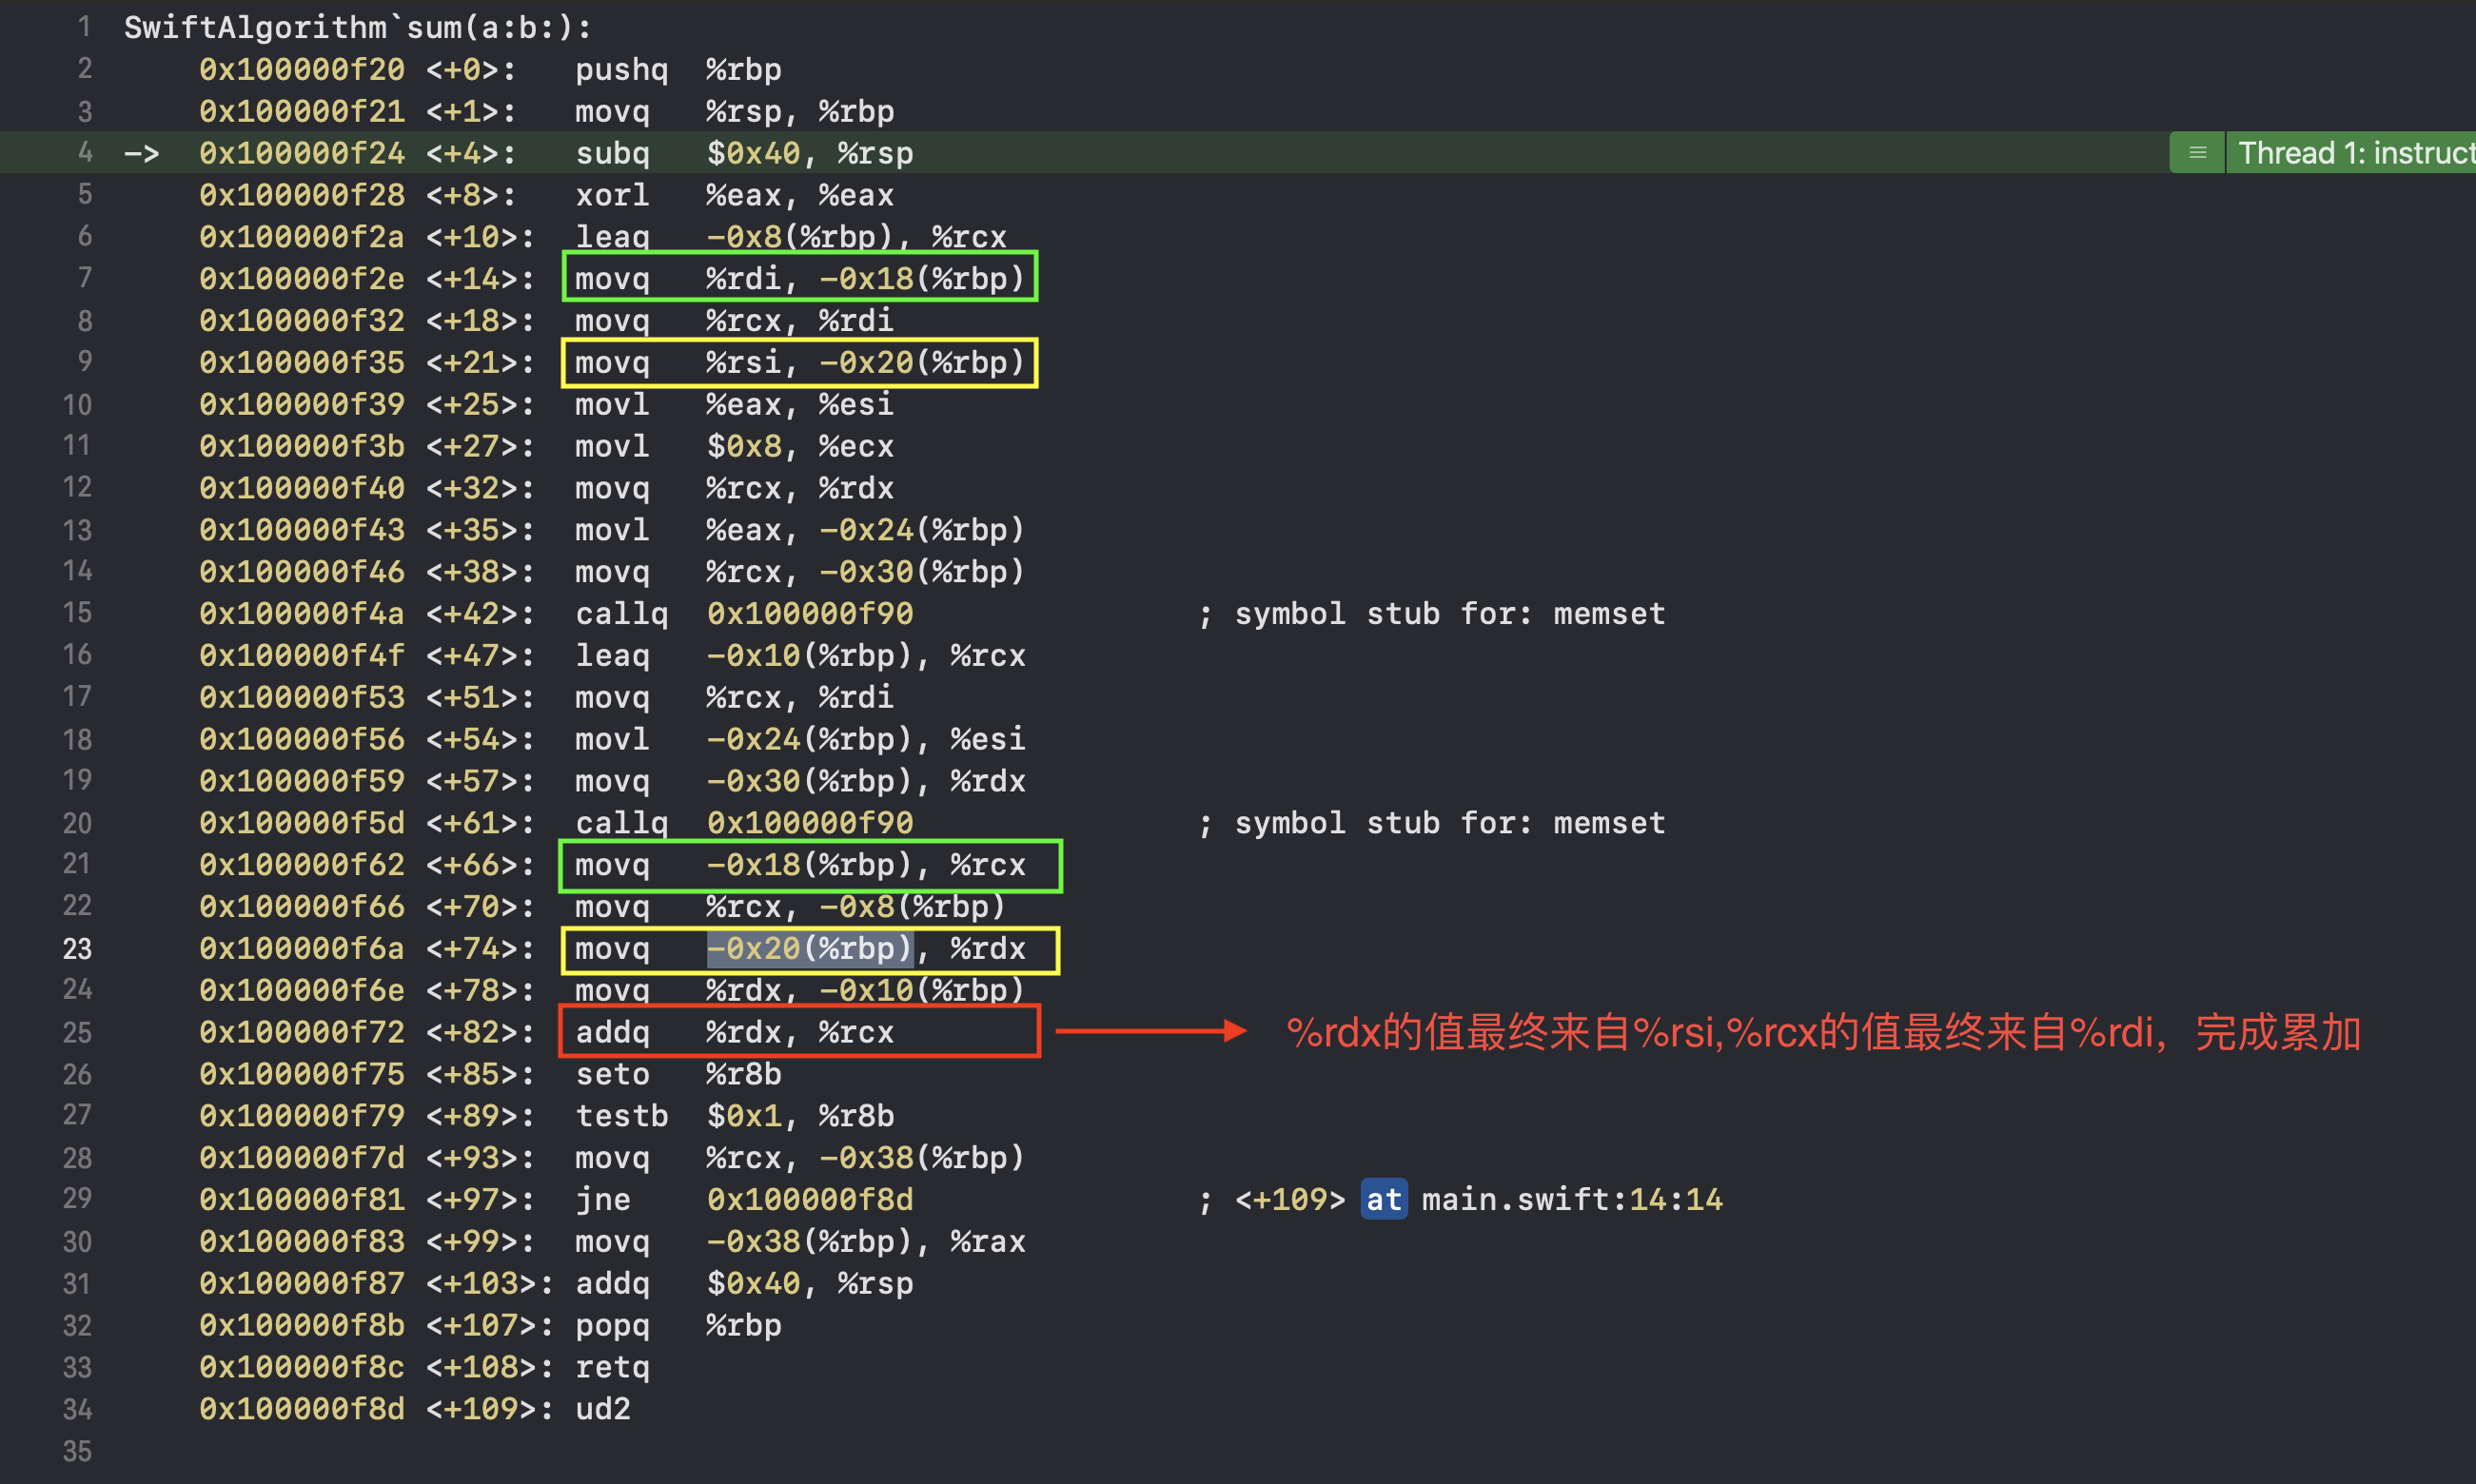Image resolution: width=2476 pixels, height=1484 pixels.
Task: Click the 'xorl' instruction mnemonic
Action: (612, 195)
